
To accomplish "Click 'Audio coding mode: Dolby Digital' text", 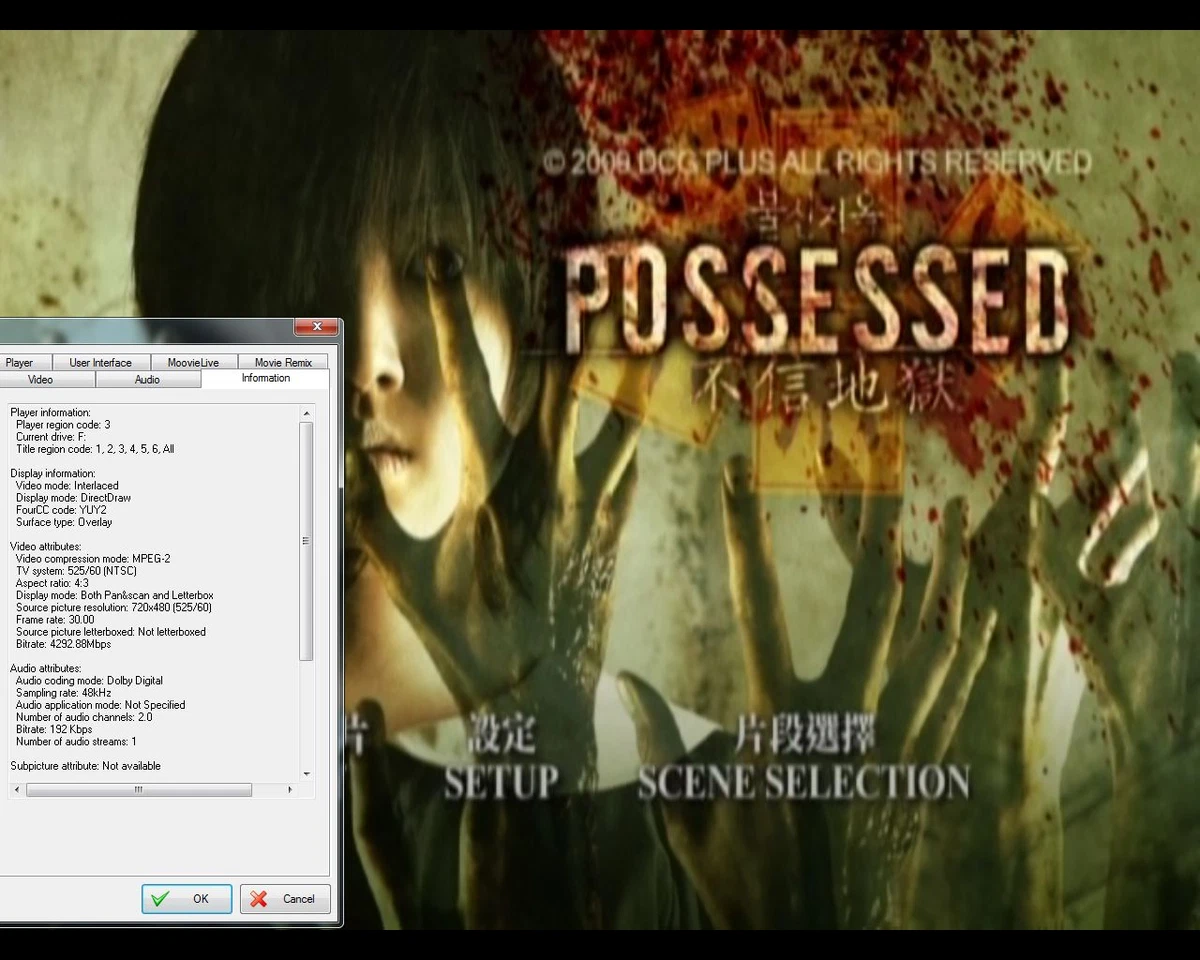I will 89,681.
